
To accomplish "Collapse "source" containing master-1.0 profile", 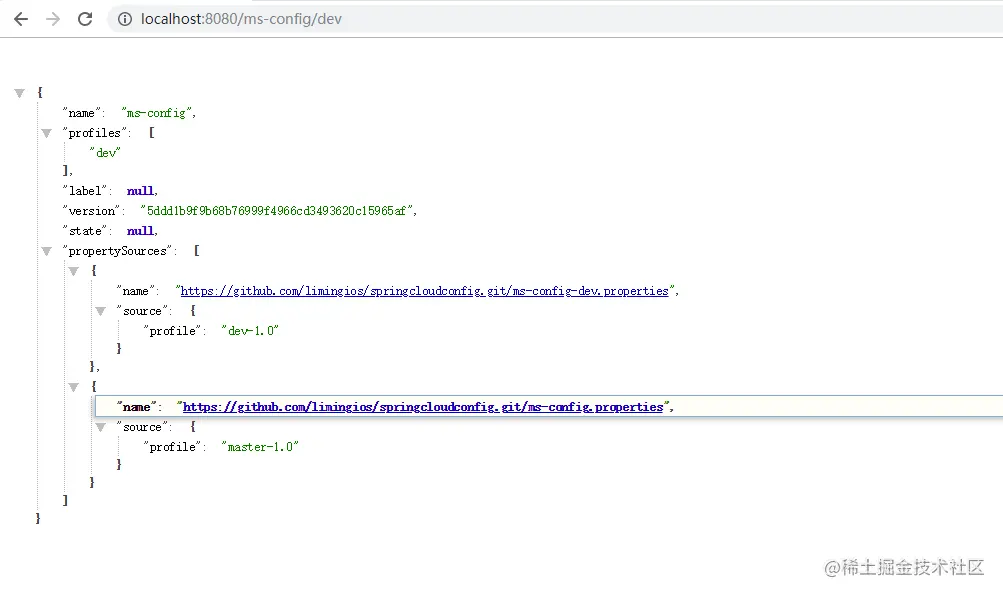I will coord(100,427).
